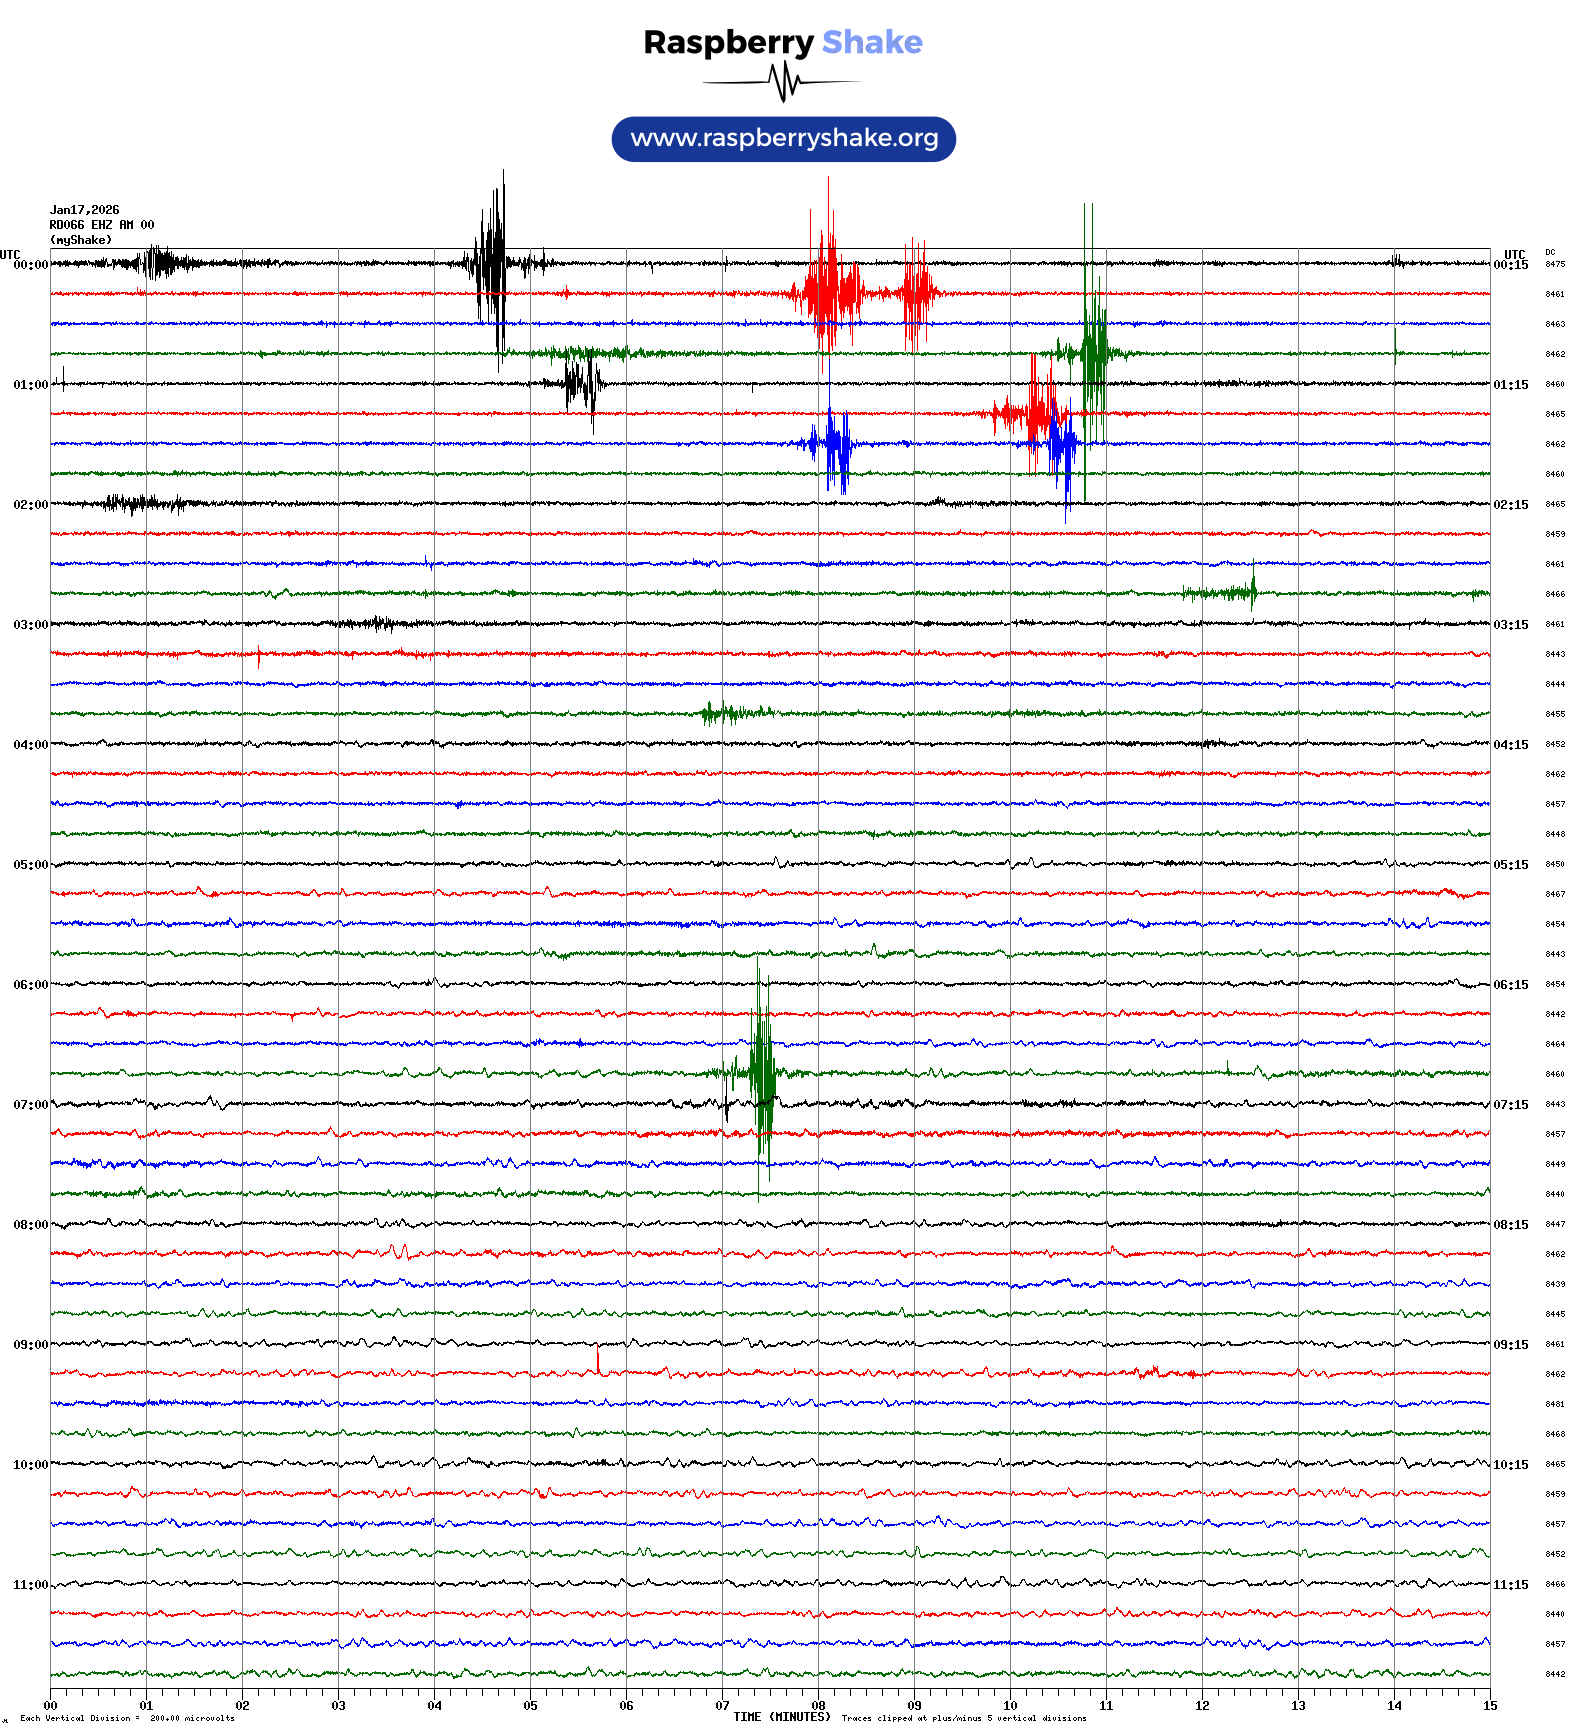Click the 00:00 UTC time label on left
This screenshot has height=1732, width=1570.
(x=30, y=265)
